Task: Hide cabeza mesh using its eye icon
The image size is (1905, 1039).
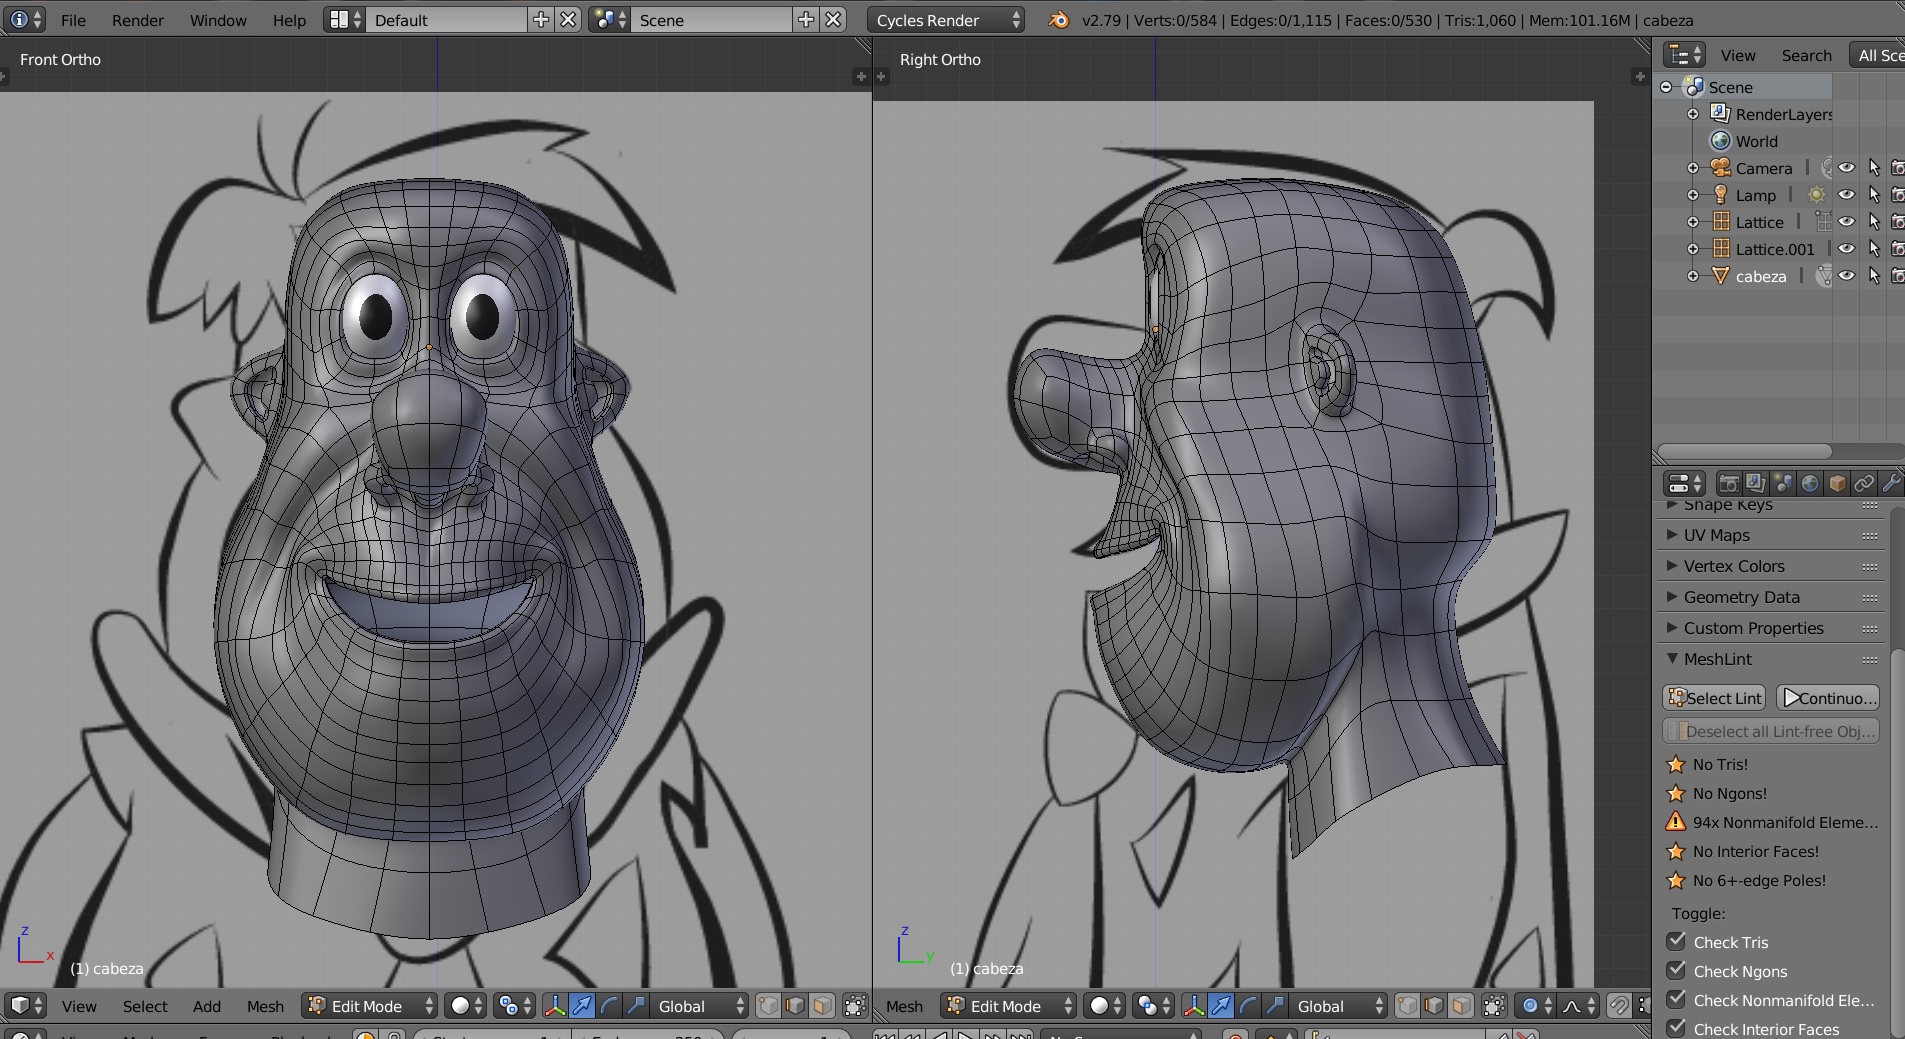Action: (x=1846, y=276)
